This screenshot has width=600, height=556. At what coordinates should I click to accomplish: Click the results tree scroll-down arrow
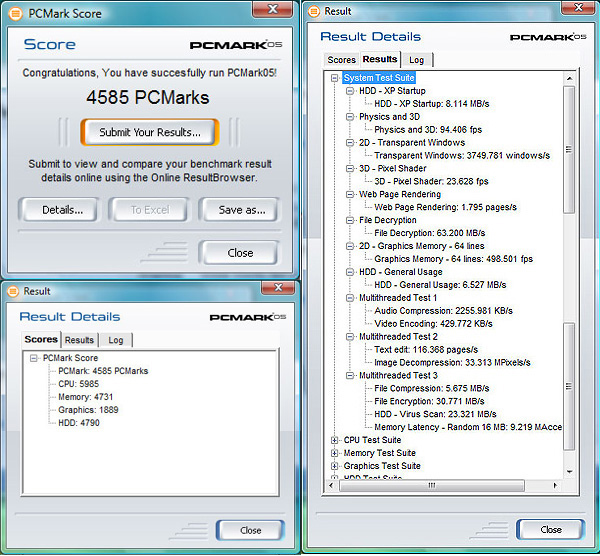[x=569, y=472]
